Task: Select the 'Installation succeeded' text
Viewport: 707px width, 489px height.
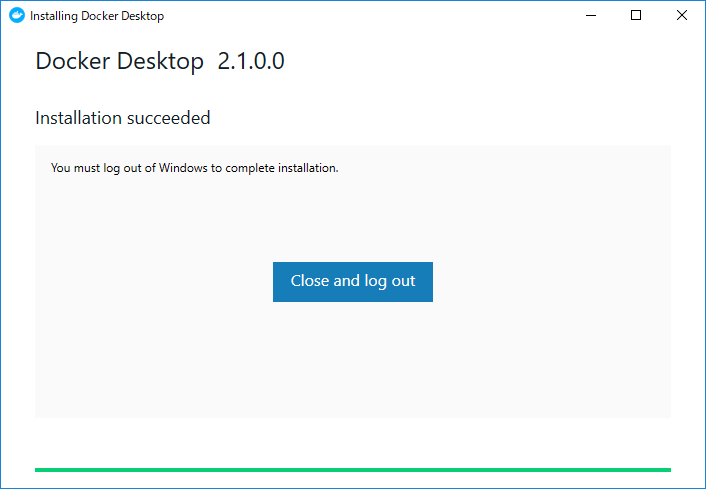Action: pos(123,118)
